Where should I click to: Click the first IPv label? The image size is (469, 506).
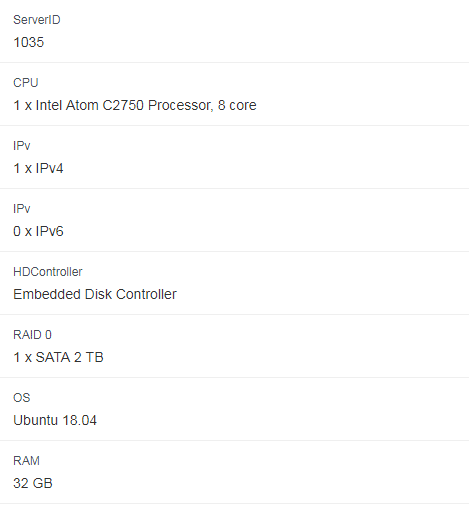[22, 146]
